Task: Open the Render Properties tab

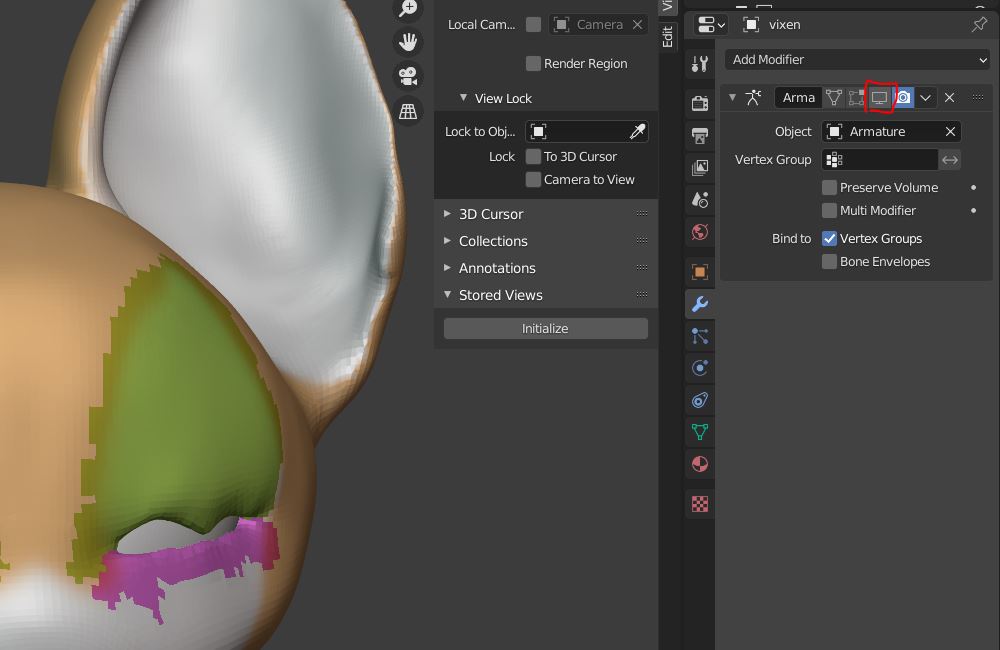Action: [699, 103]
